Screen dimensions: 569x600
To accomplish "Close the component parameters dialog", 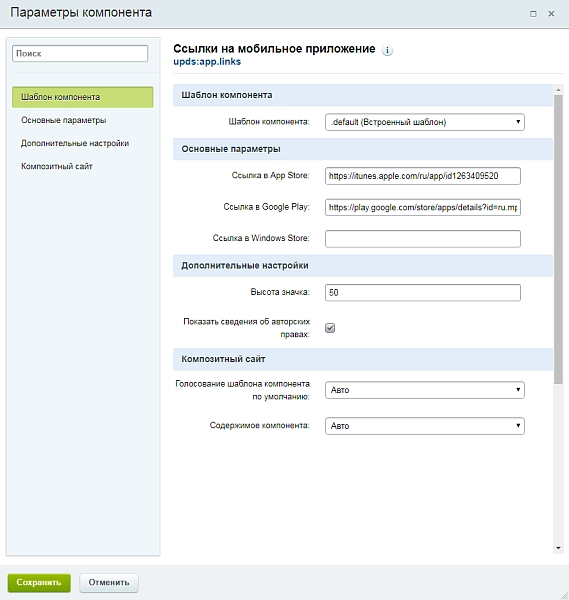I will click(551, 14).
